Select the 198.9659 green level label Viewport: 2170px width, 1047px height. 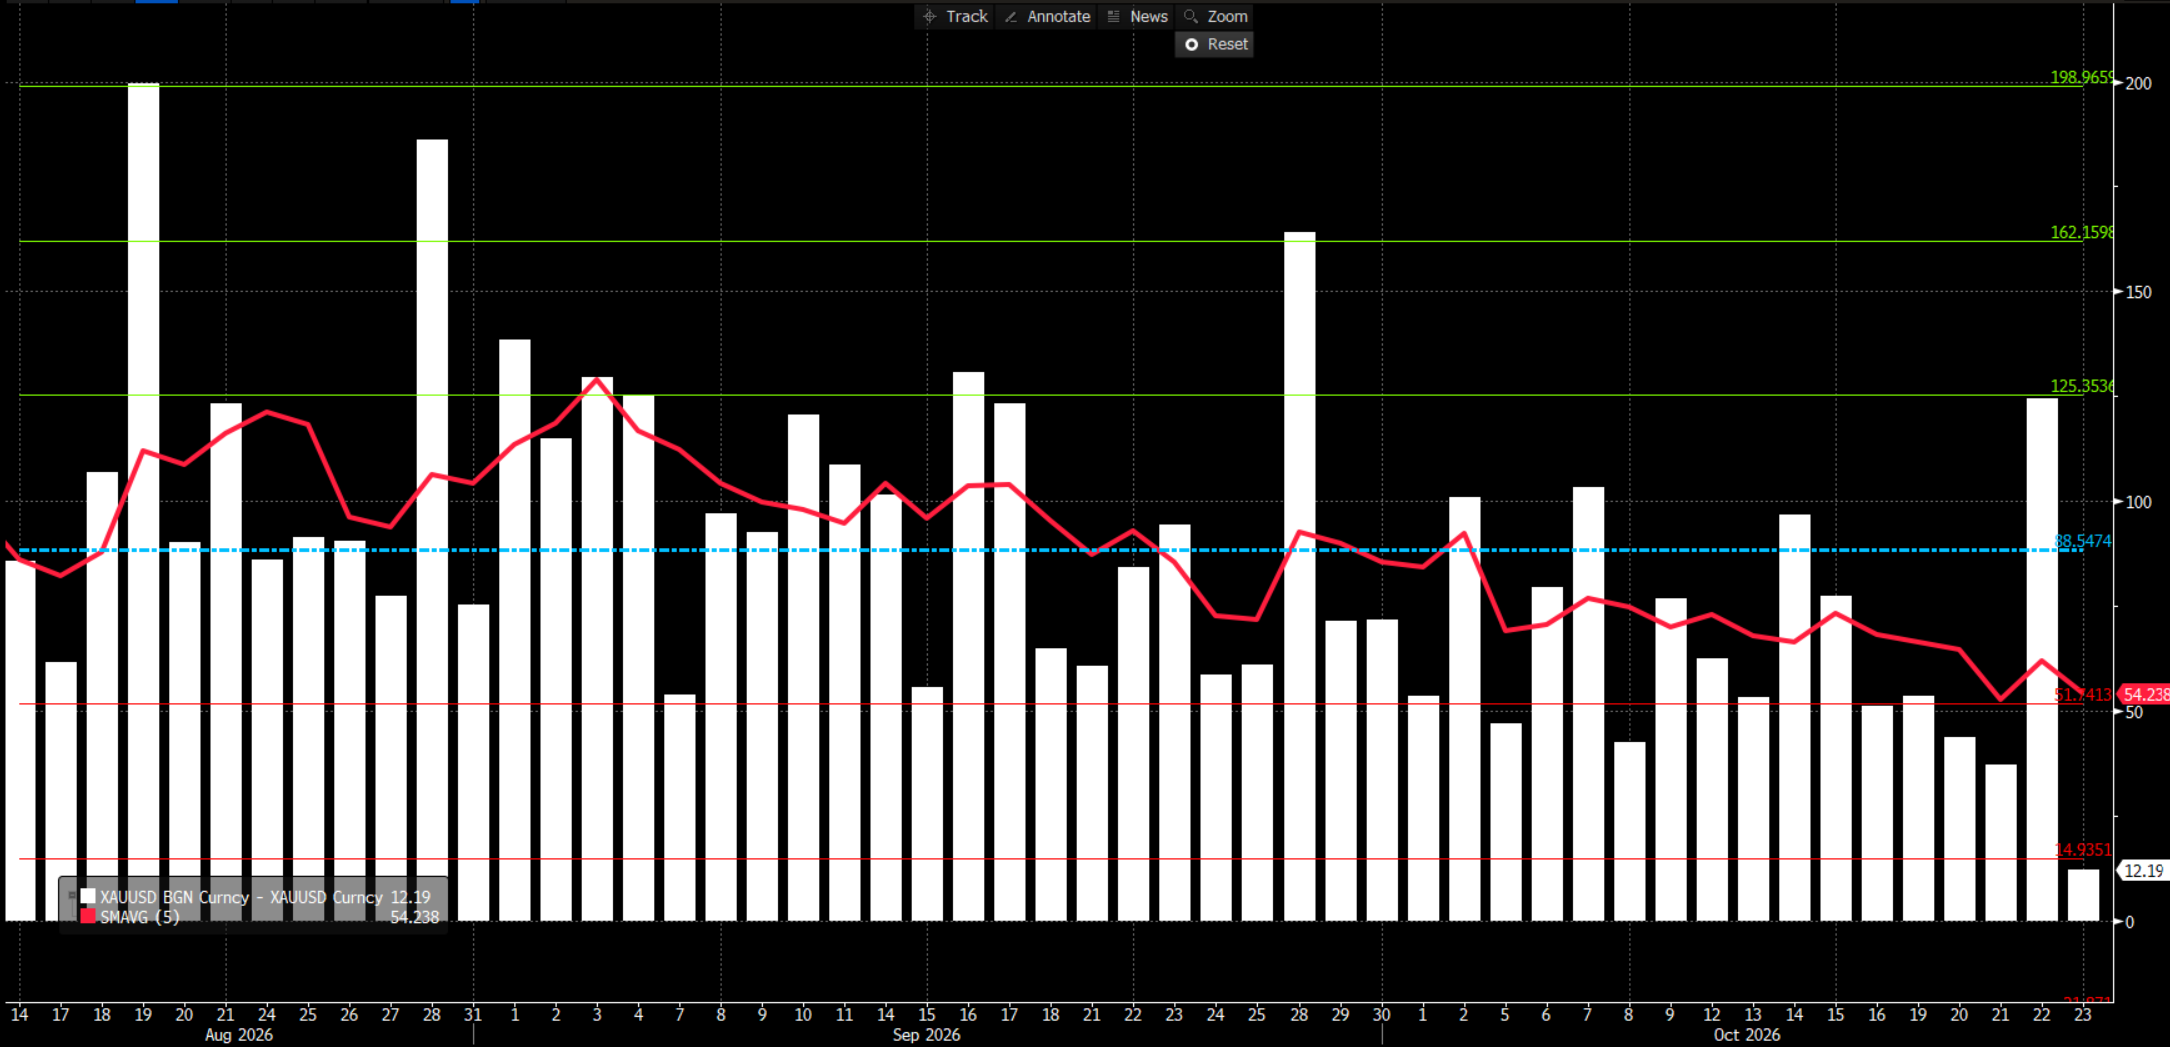pos(2082,77)
